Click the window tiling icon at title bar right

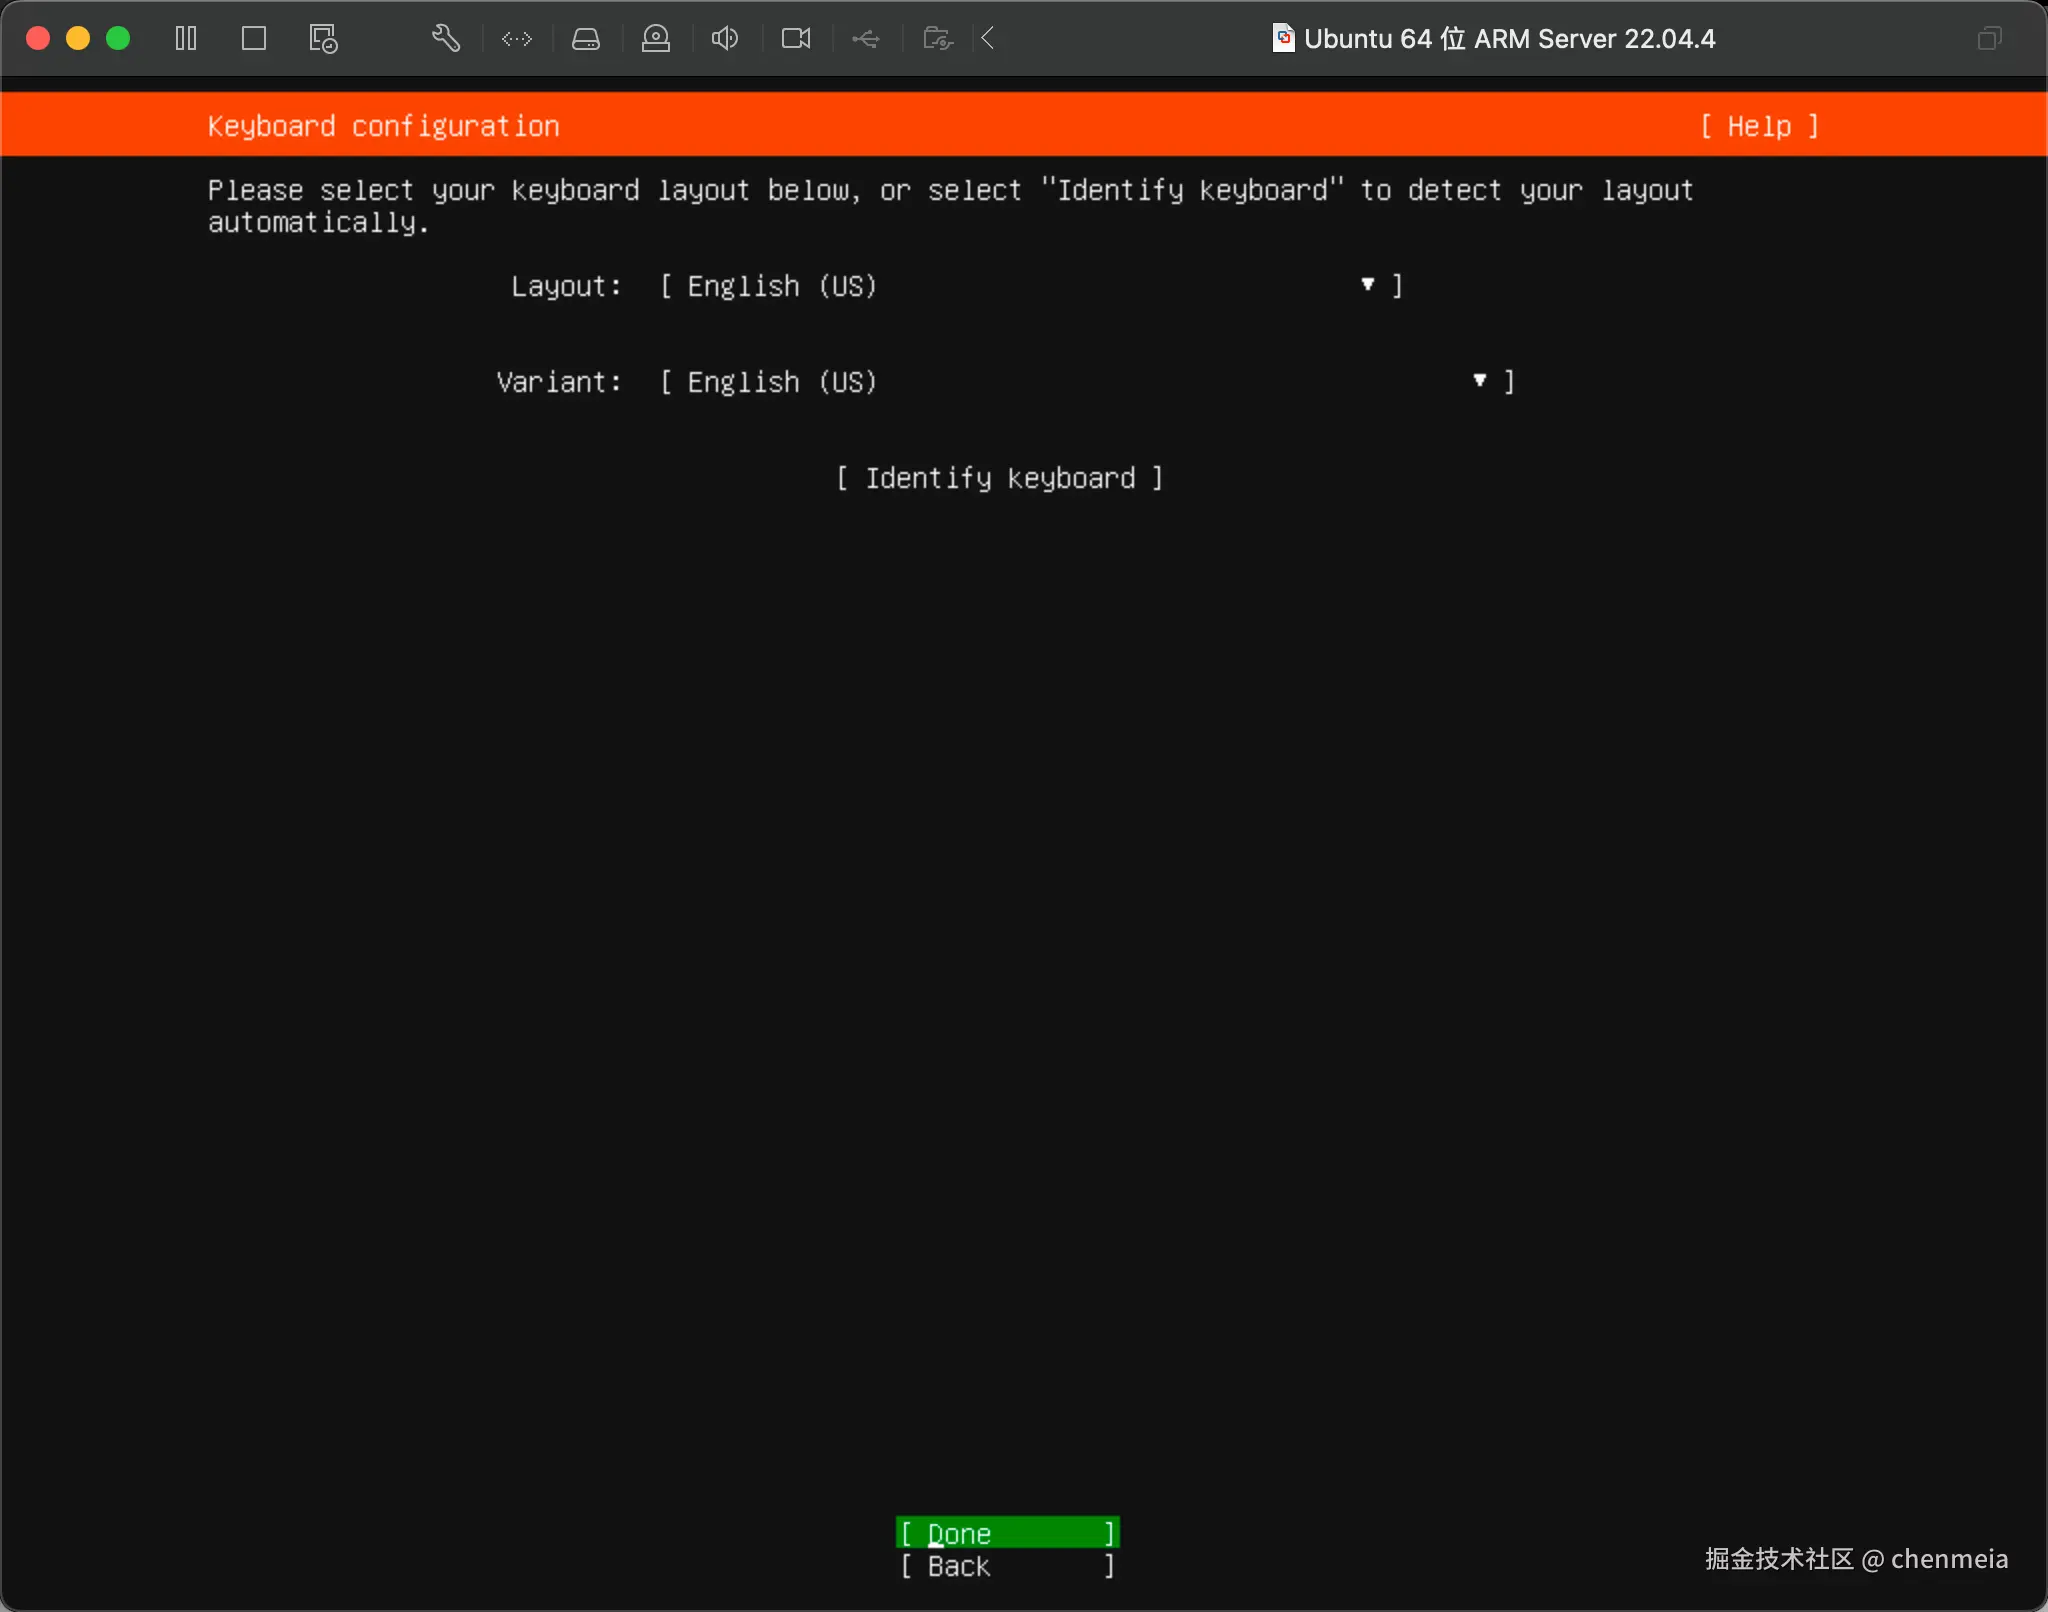click(1989, 39)
